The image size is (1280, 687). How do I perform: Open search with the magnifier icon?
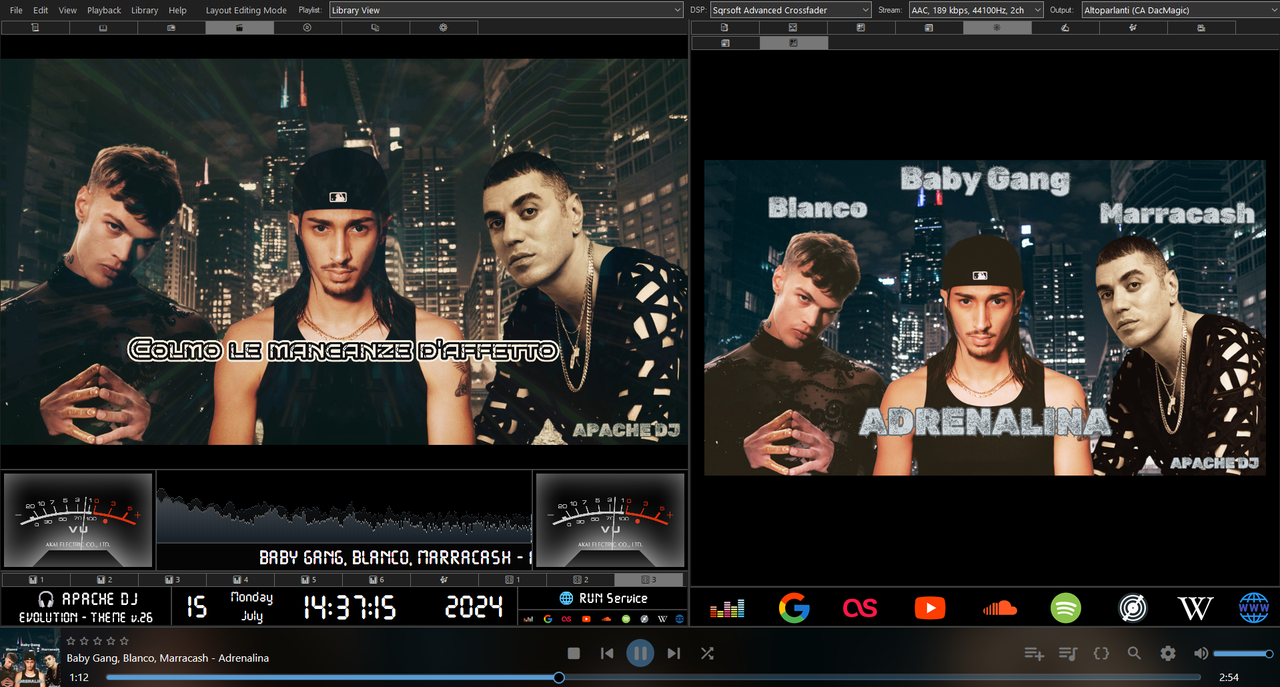click(x=1134, y=653)
